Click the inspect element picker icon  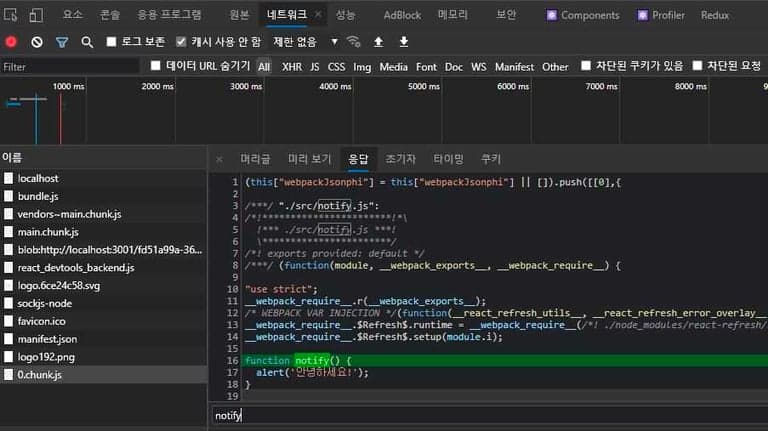12,15
